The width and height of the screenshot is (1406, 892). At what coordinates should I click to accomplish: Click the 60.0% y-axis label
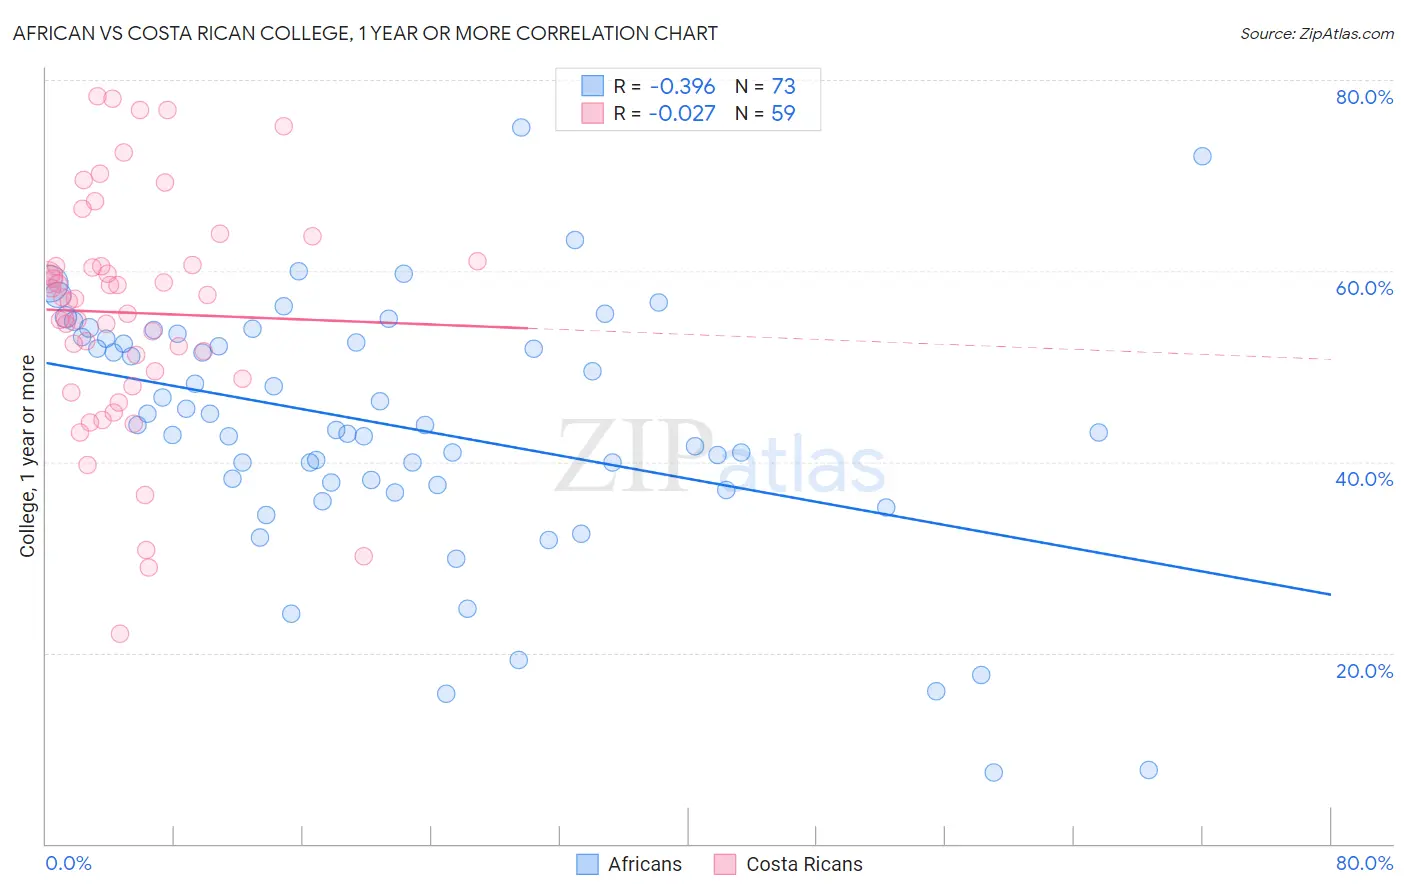[x=1364, y=288]
